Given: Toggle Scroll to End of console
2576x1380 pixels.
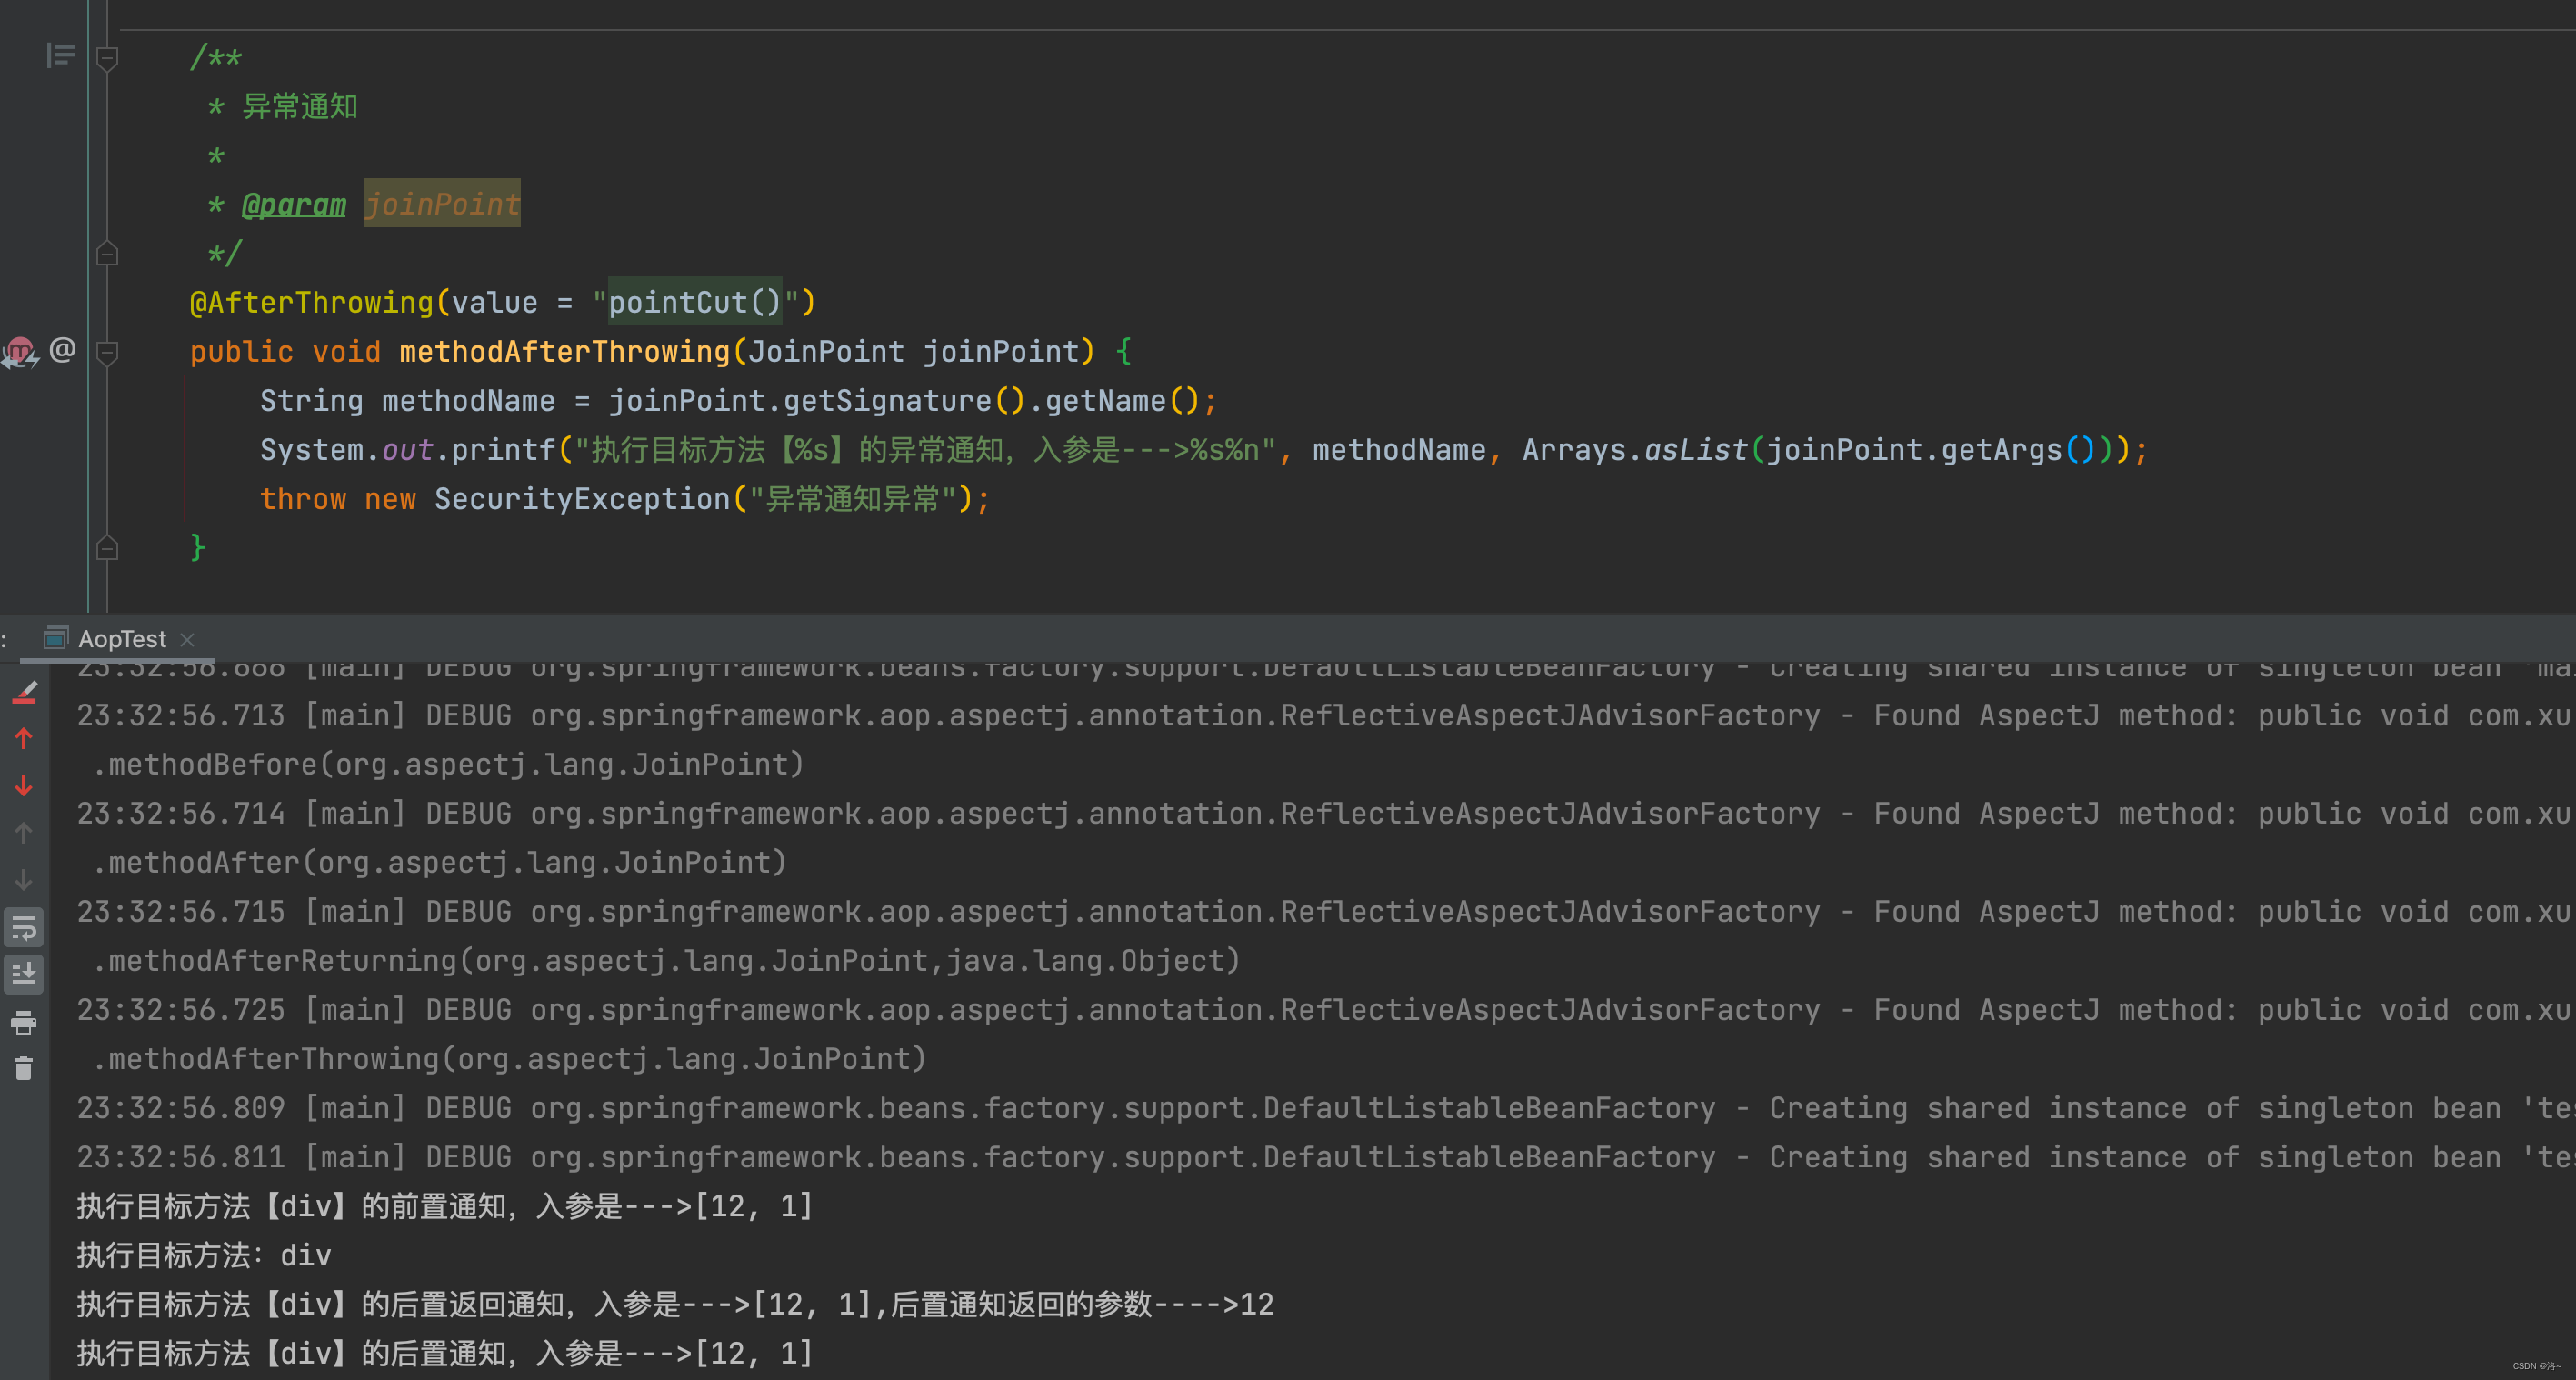Looking at the screenshot, I should click(24, 974).
